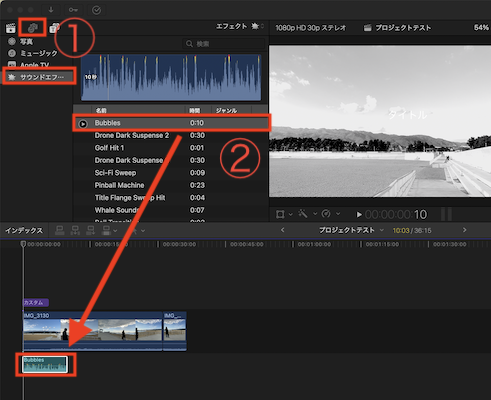Open the エフェクト category popup

pyautogui.click(x=239, y=26)
